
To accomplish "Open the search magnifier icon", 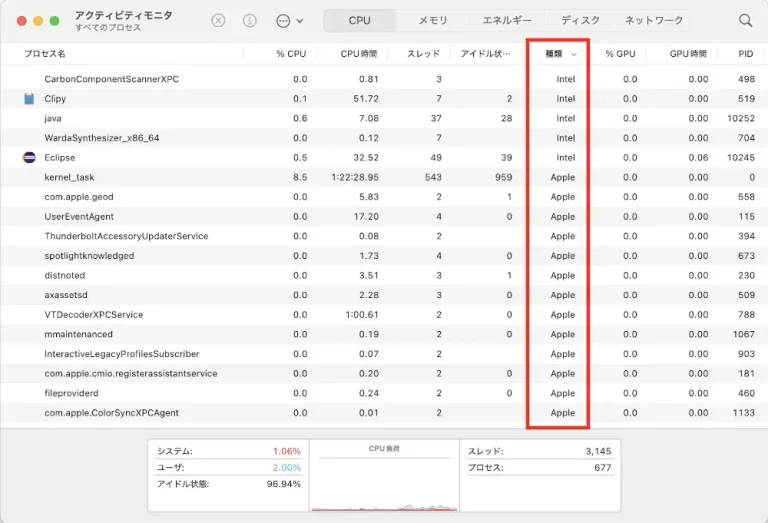I will pyautogui.click(x=745, y=21).
